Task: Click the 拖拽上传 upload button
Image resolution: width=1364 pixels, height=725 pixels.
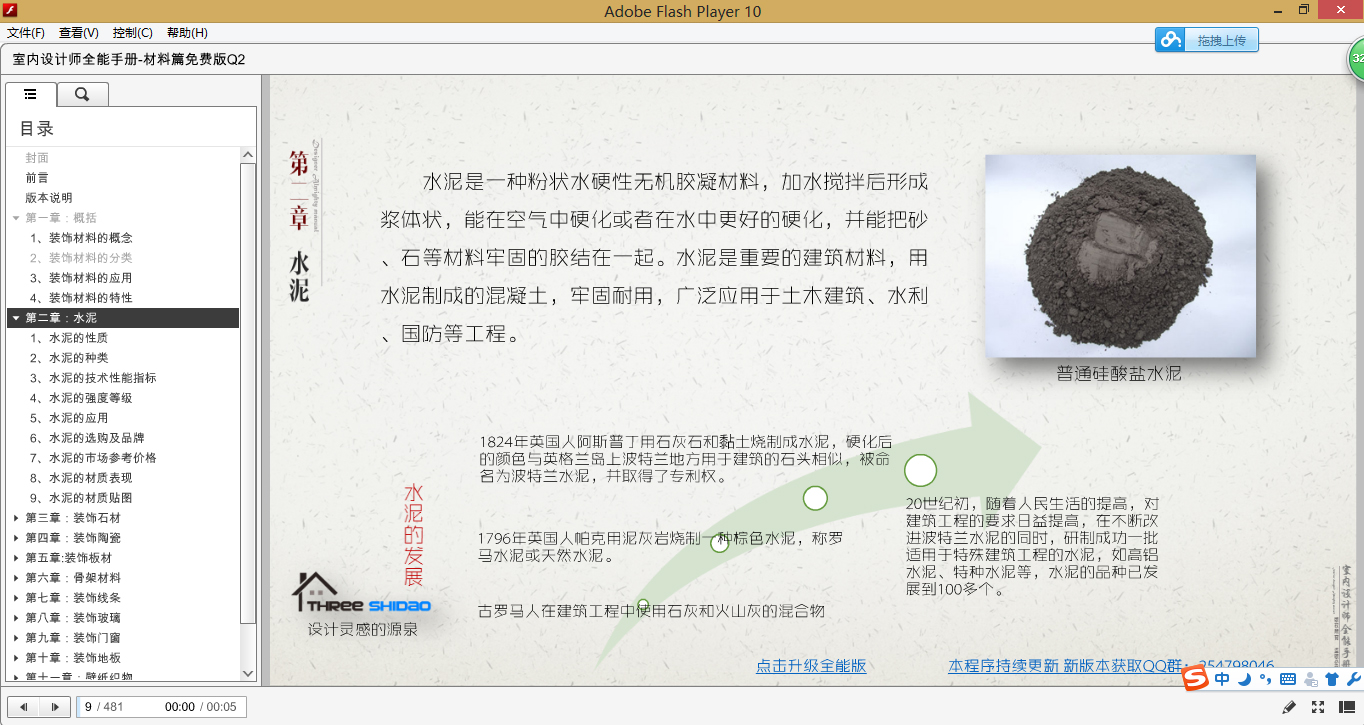Action: click(1221, 40)
